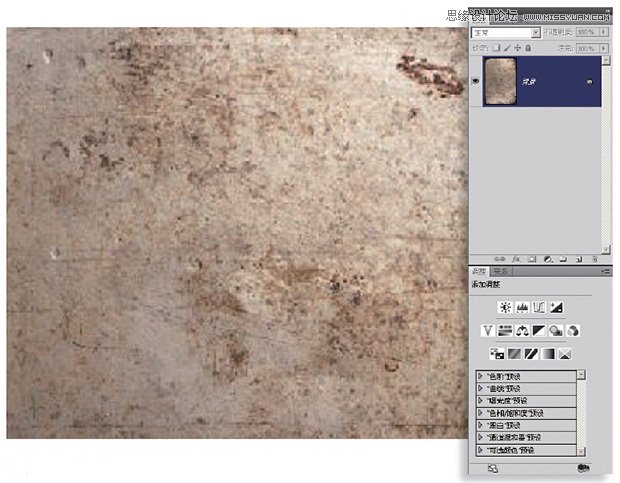Click the presets list scroll down arrow

pyautogui.click(x=581, y=451)
